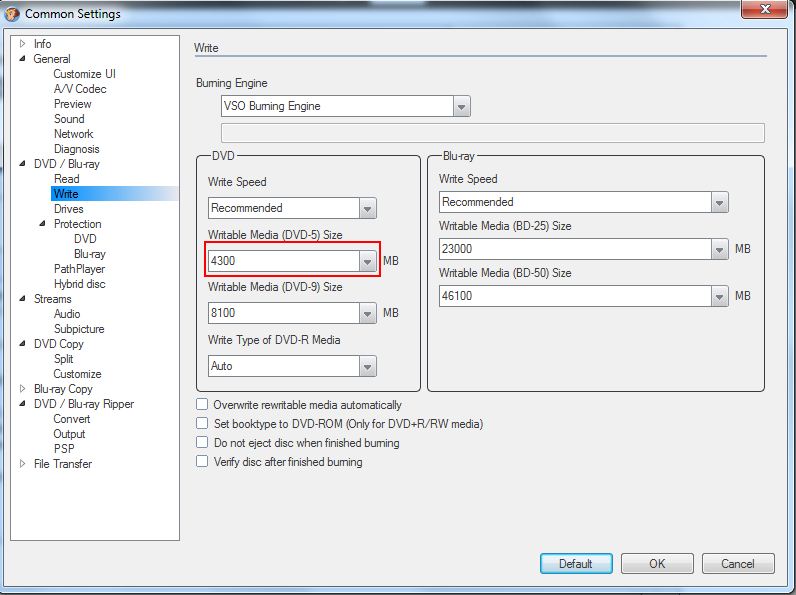Enable Overwrite rewritable media automatically
The image size is (796, 595).
click(x=202, y=404)
